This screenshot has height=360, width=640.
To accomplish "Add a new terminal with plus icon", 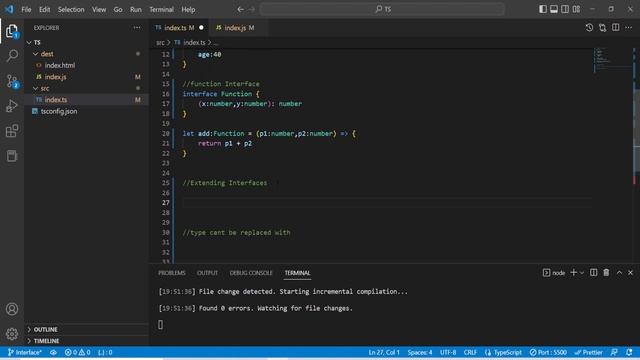I will click(573, 273).
